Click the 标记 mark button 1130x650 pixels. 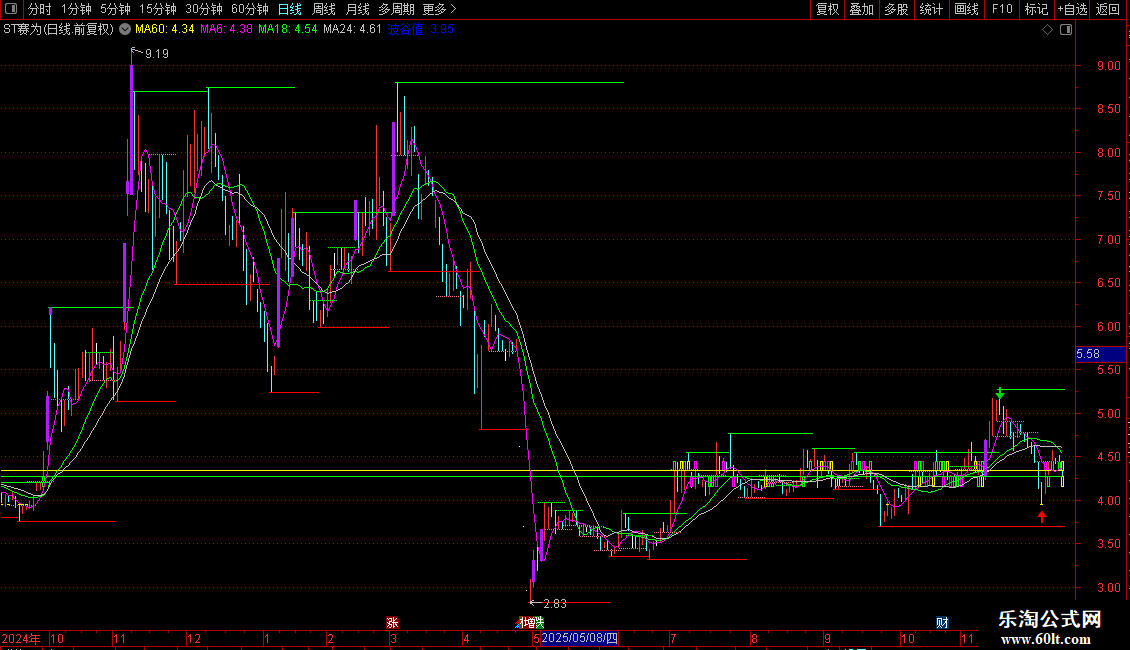coord(1036,9)
